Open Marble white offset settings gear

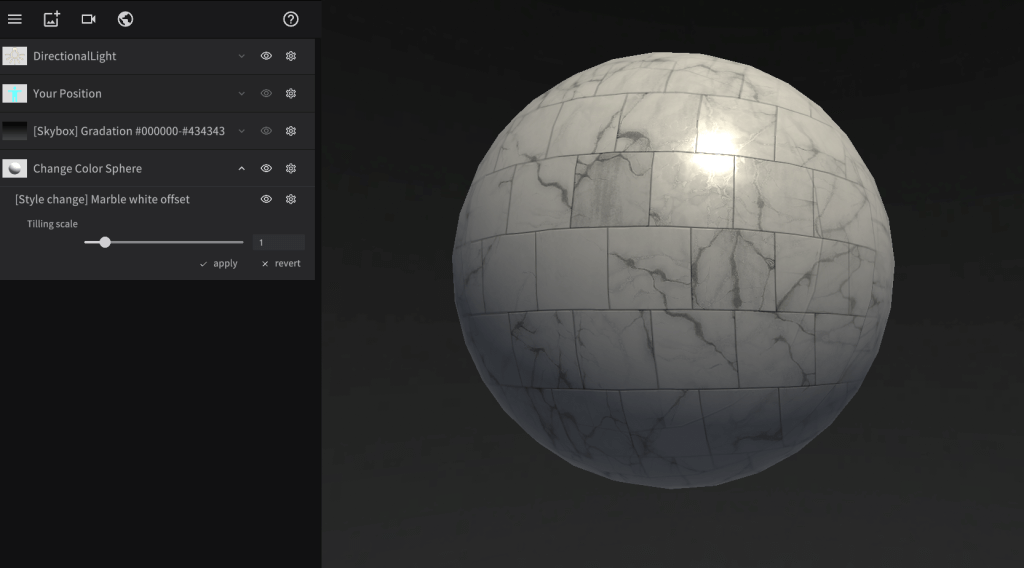click(x=291, y=199)
